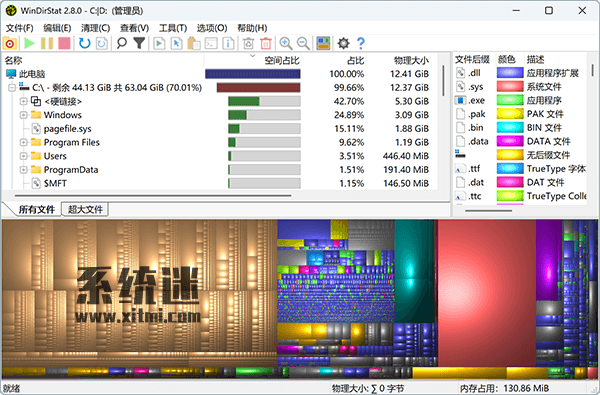Click the move to recycle bin icon
The height and width of the screenshot is (395, 600).
248,43
